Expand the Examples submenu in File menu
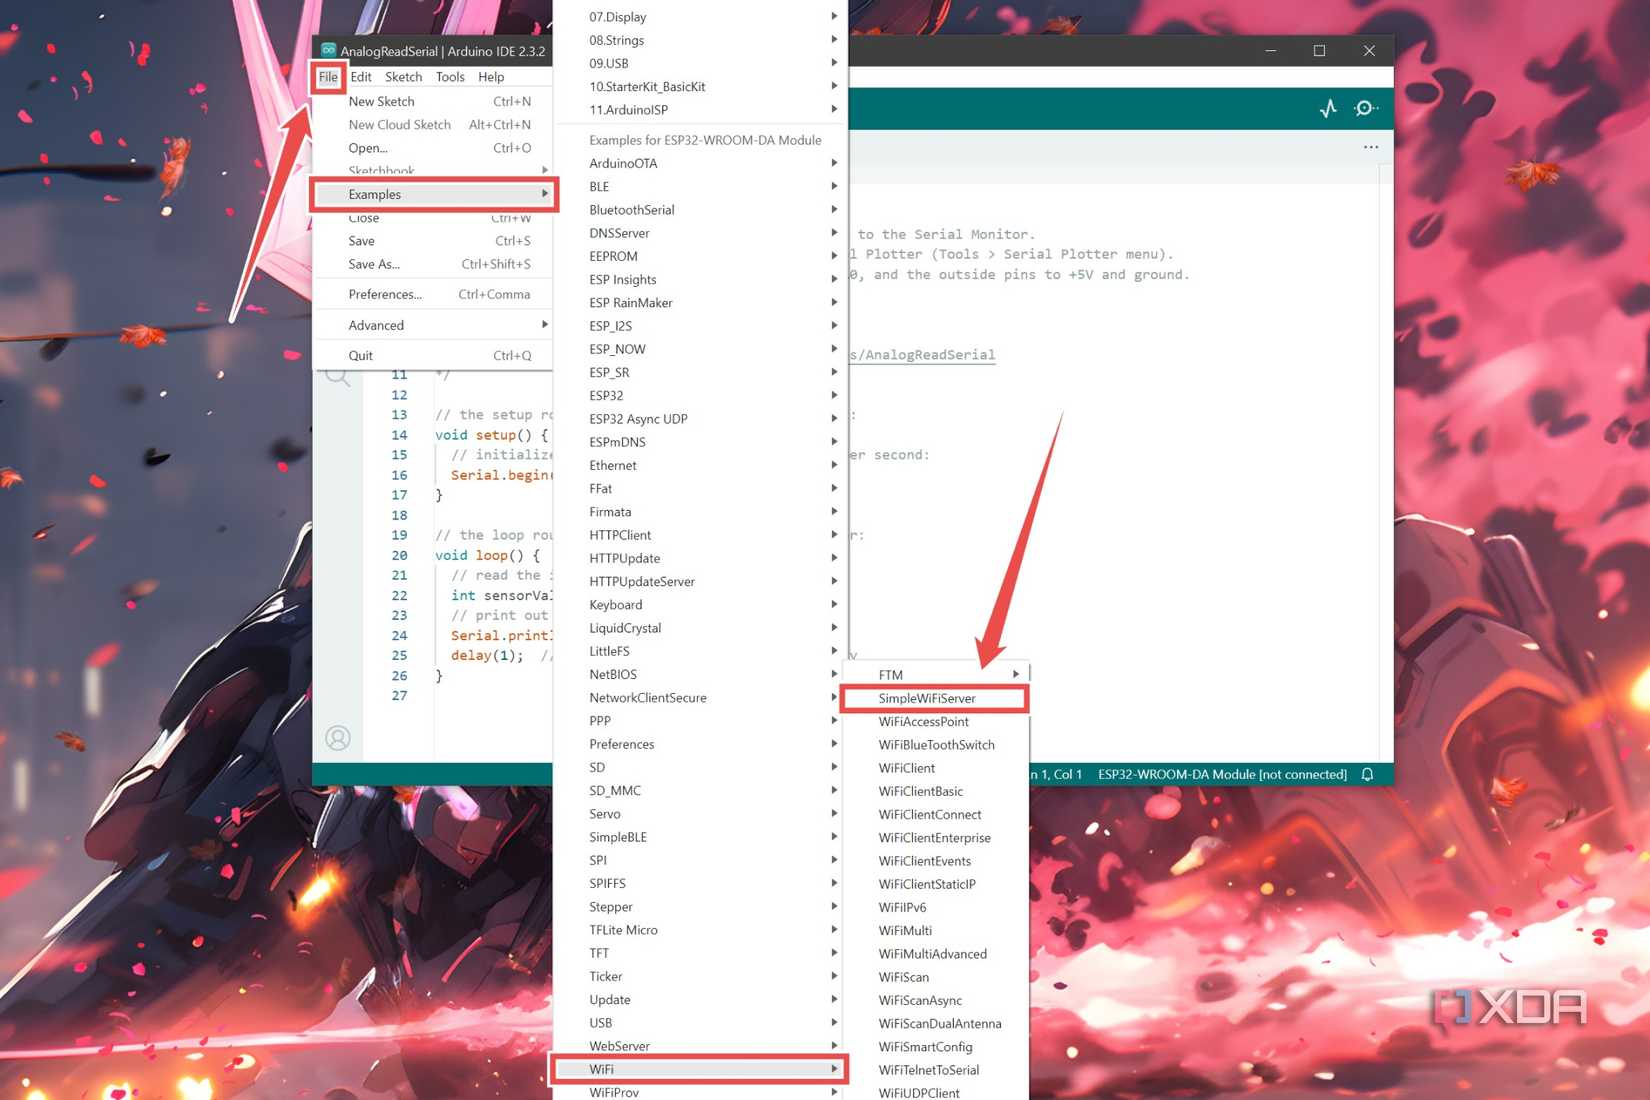The width and height of the screenshot is (1650, 1100). pyautogui.click(x=435, y=194)
